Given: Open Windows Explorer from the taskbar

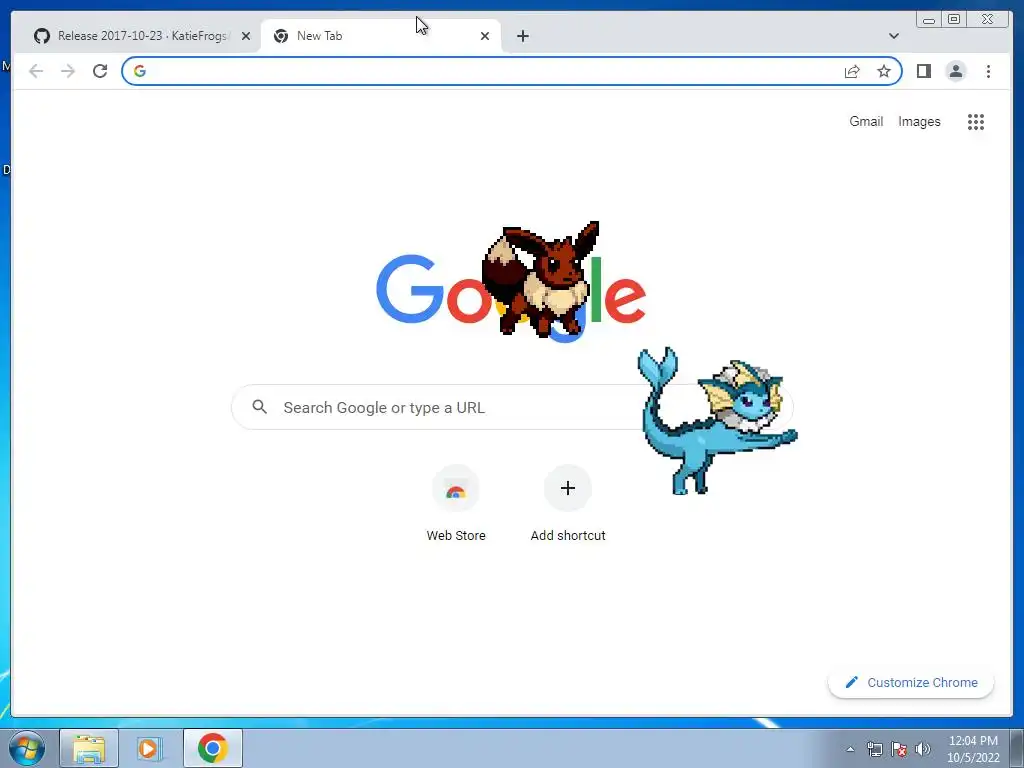Looking at the screenshot, I should 89,748.
